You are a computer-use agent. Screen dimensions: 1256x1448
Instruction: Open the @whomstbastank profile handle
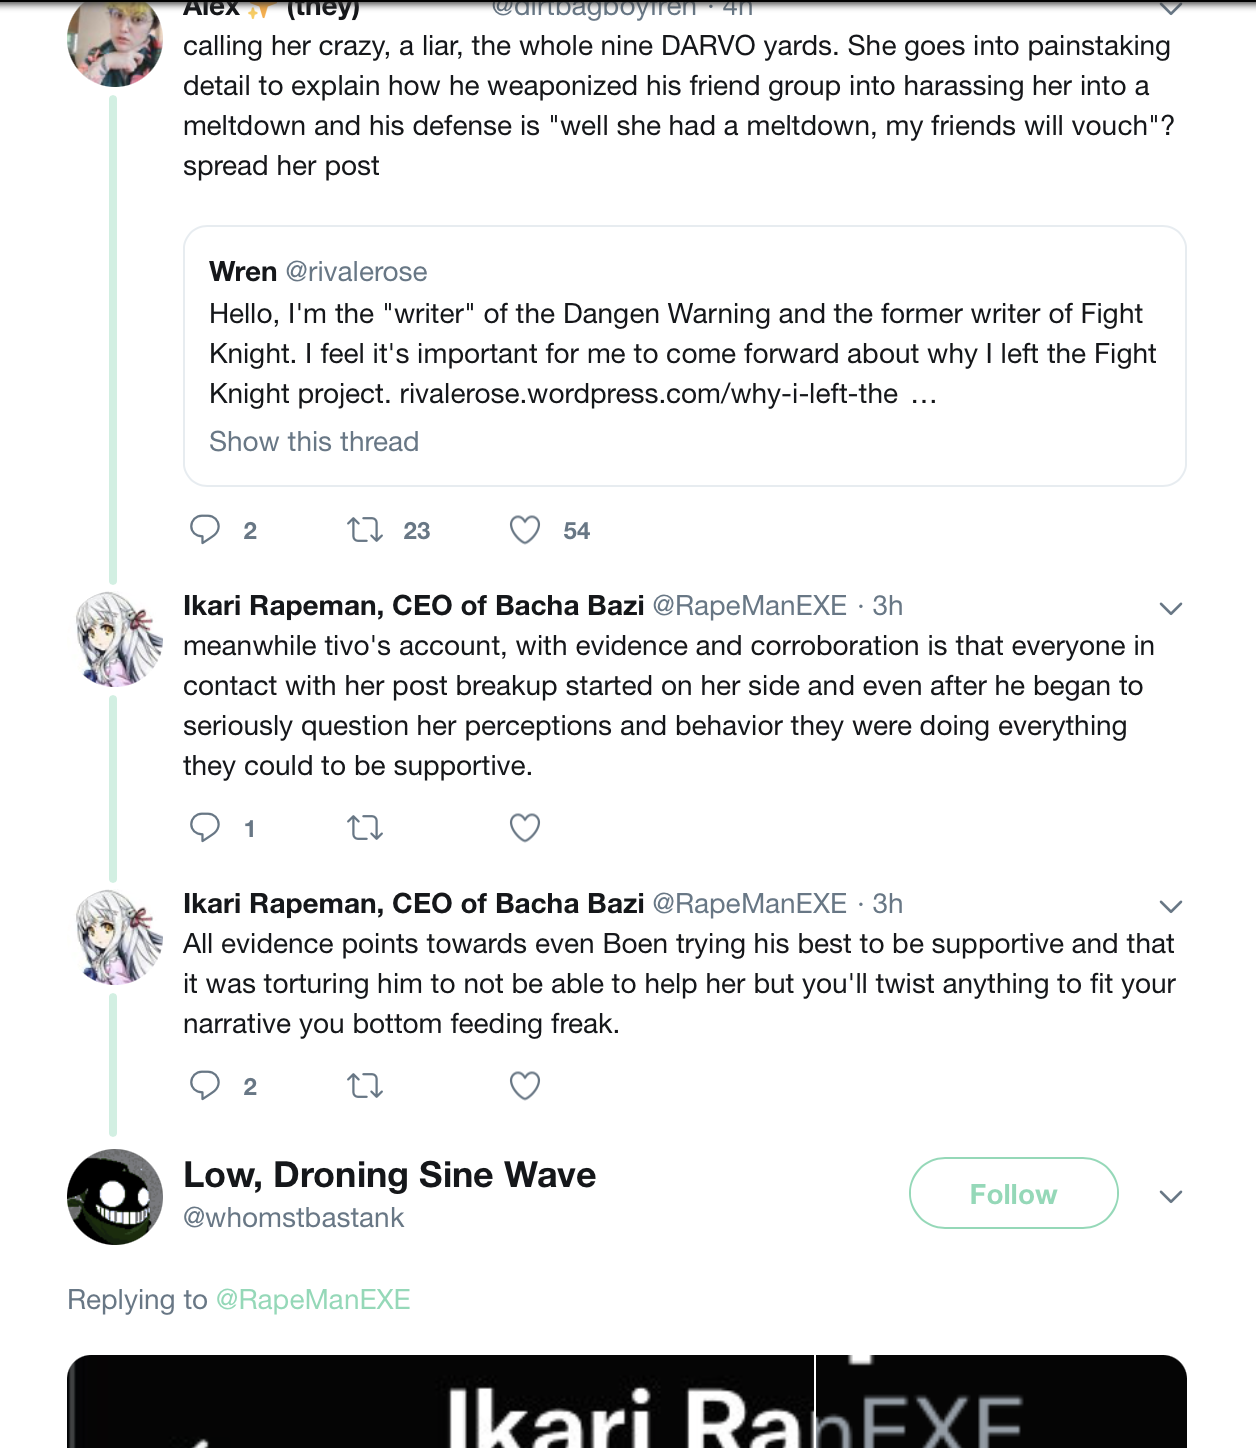pos(294,1218)
